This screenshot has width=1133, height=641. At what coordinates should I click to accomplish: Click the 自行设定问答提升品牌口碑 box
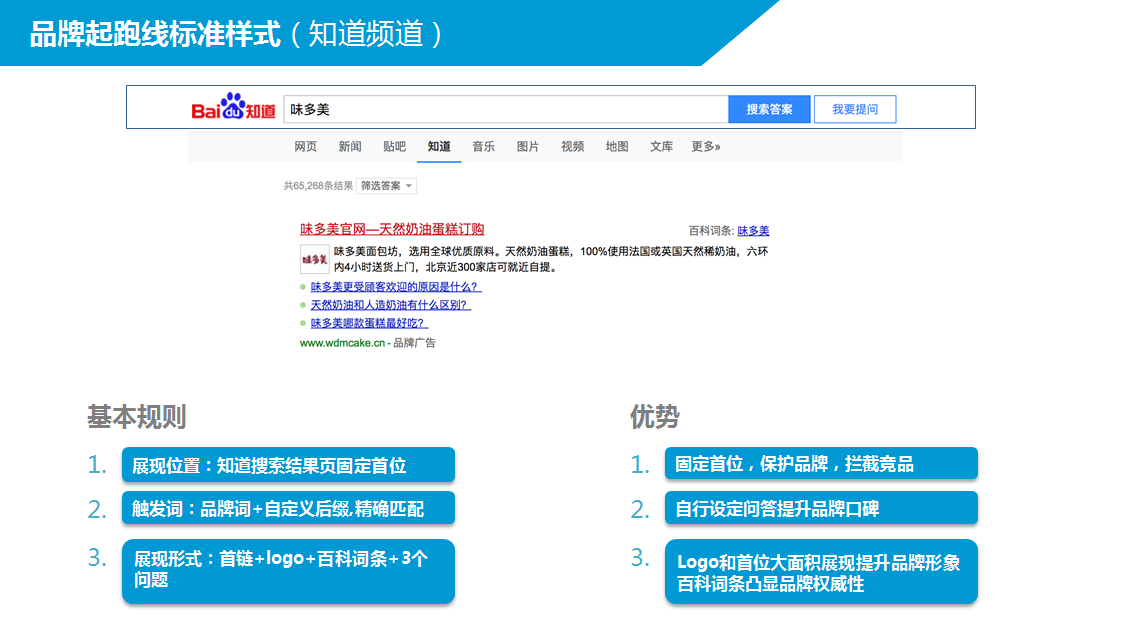click(x=821, y=508)
